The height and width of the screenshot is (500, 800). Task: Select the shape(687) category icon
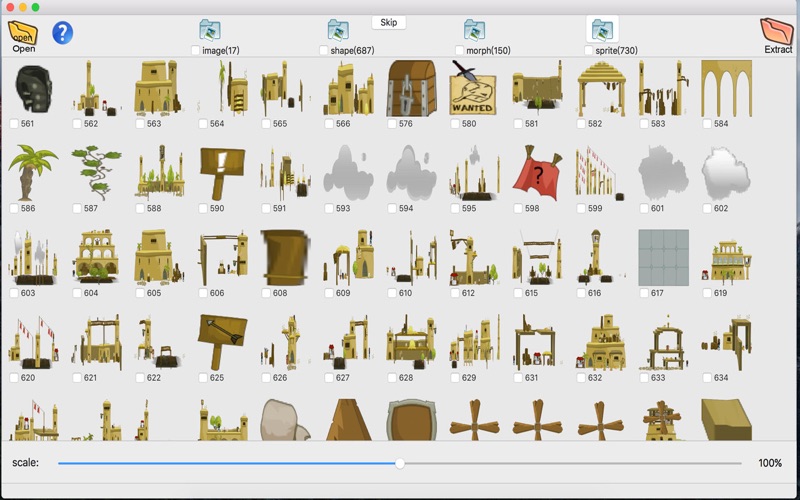[x=338, y=30]
